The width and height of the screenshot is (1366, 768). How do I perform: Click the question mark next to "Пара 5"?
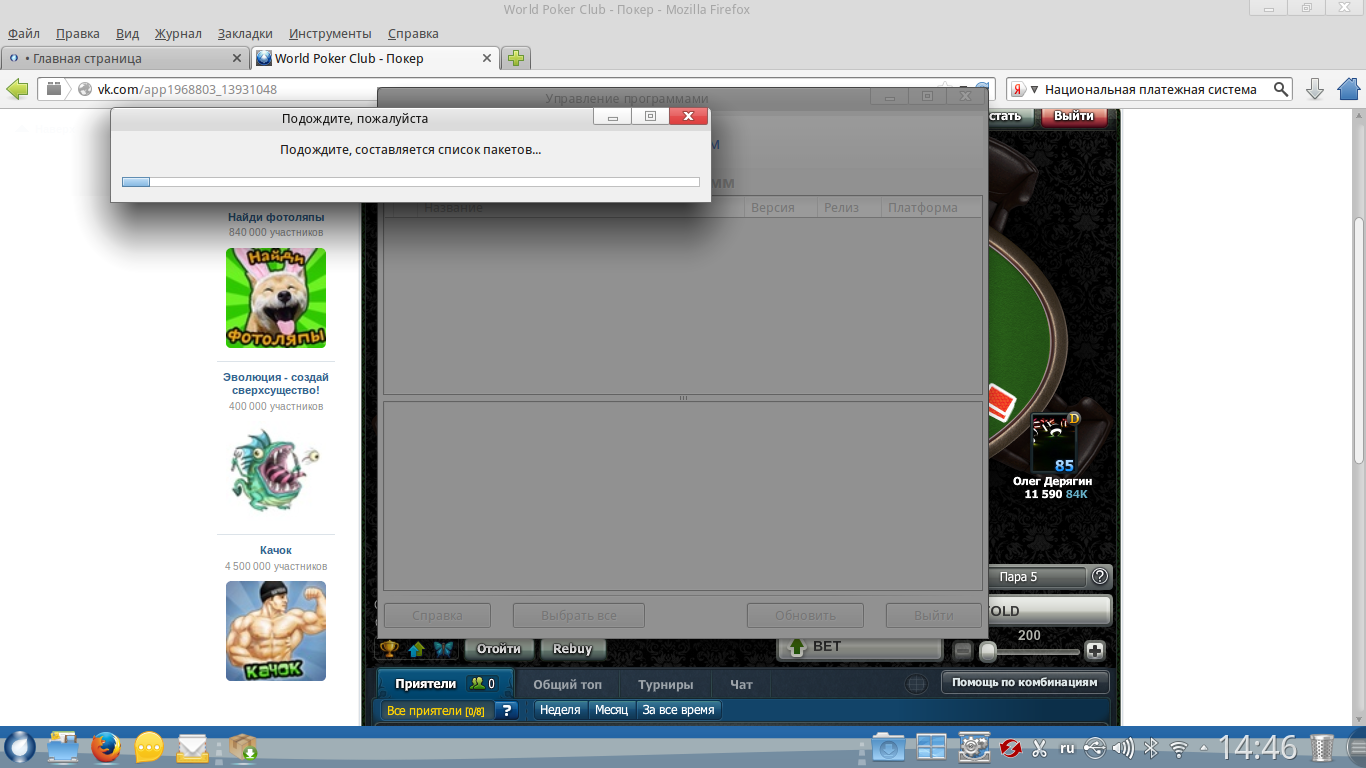(1100, 576)
